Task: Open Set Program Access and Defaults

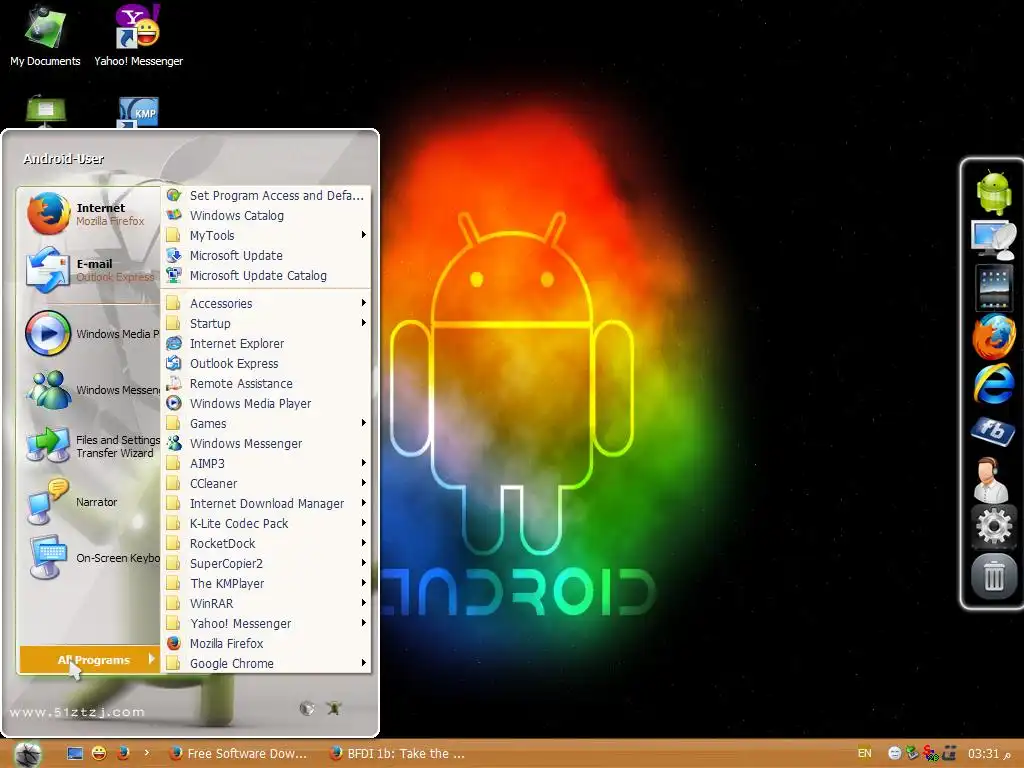Action: (266, 195)
